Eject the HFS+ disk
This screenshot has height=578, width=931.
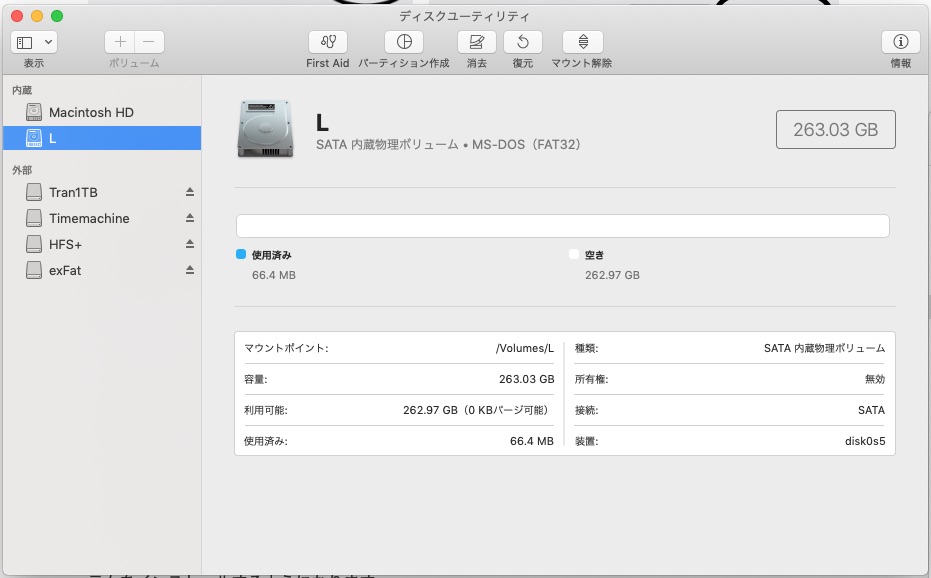tap(189, 244)
